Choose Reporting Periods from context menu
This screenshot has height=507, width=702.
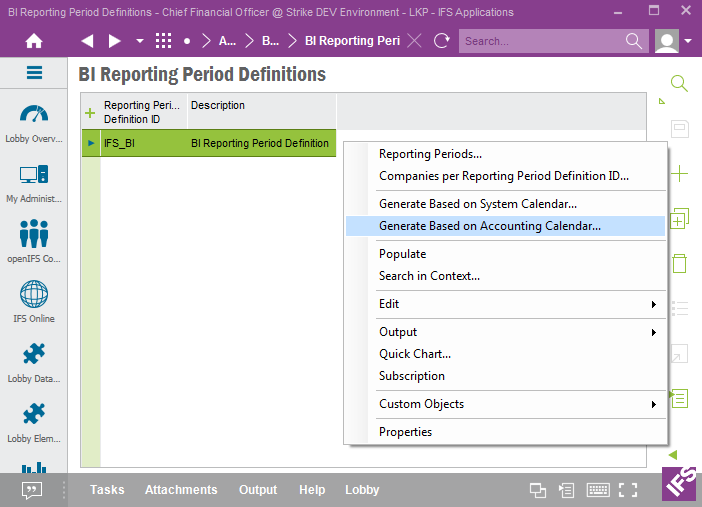coord(430,154)
